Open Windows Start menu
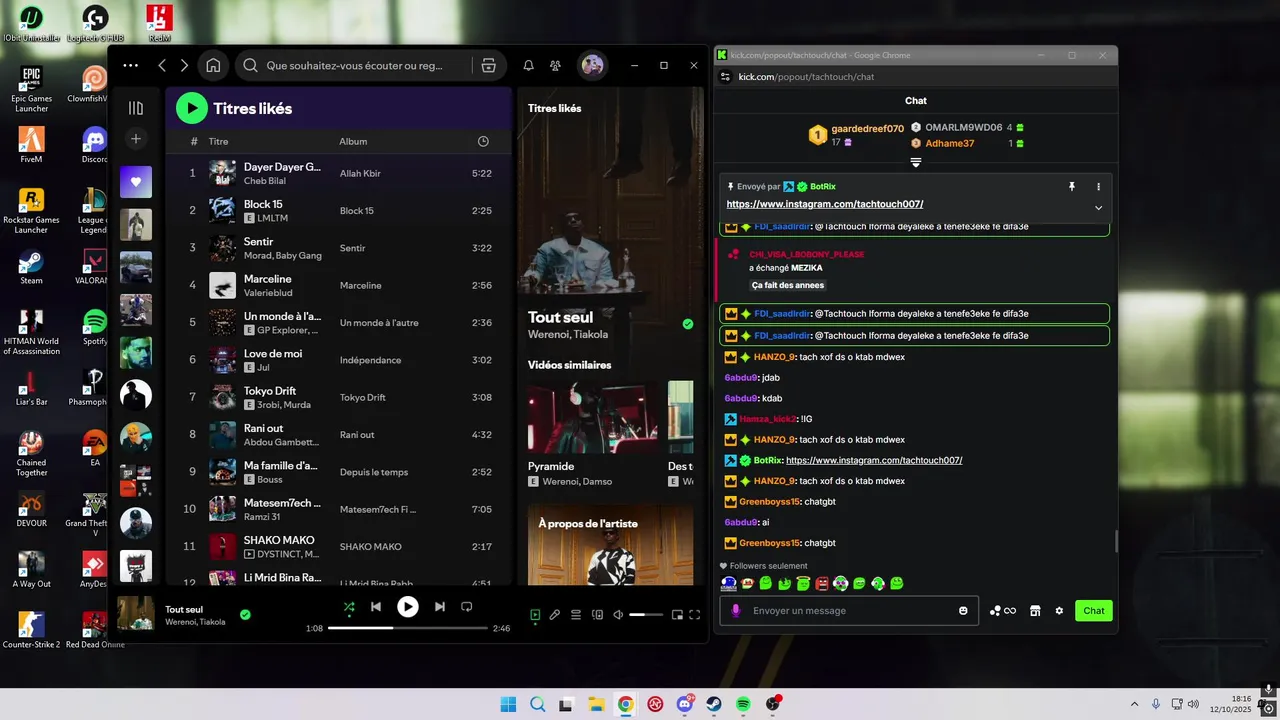Viewport: 1280px width, 720px height. pyautogui.click(x=508, y=704)
